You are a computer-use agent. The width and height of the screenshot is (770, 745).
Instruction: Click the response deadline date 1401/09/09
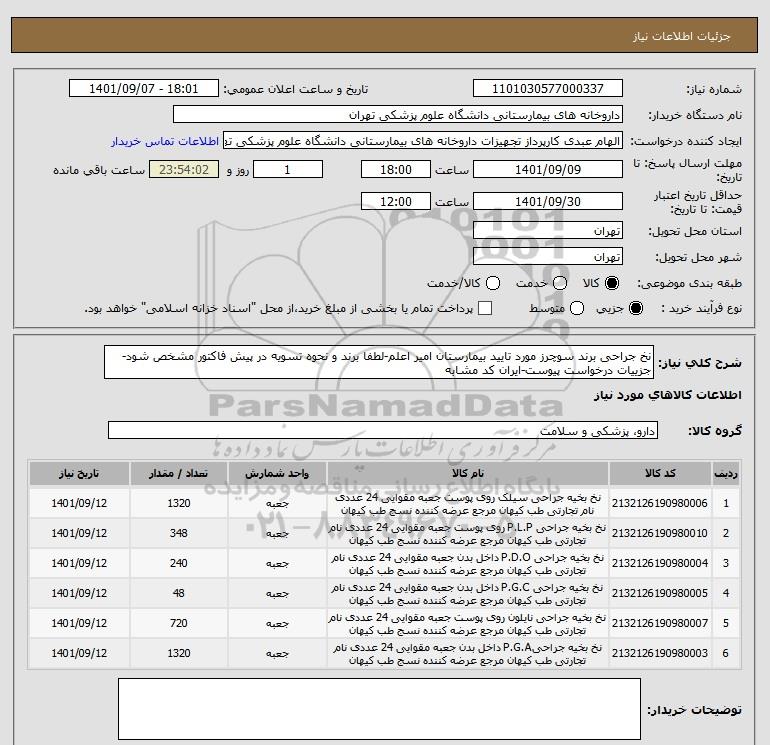pos(548,169)
